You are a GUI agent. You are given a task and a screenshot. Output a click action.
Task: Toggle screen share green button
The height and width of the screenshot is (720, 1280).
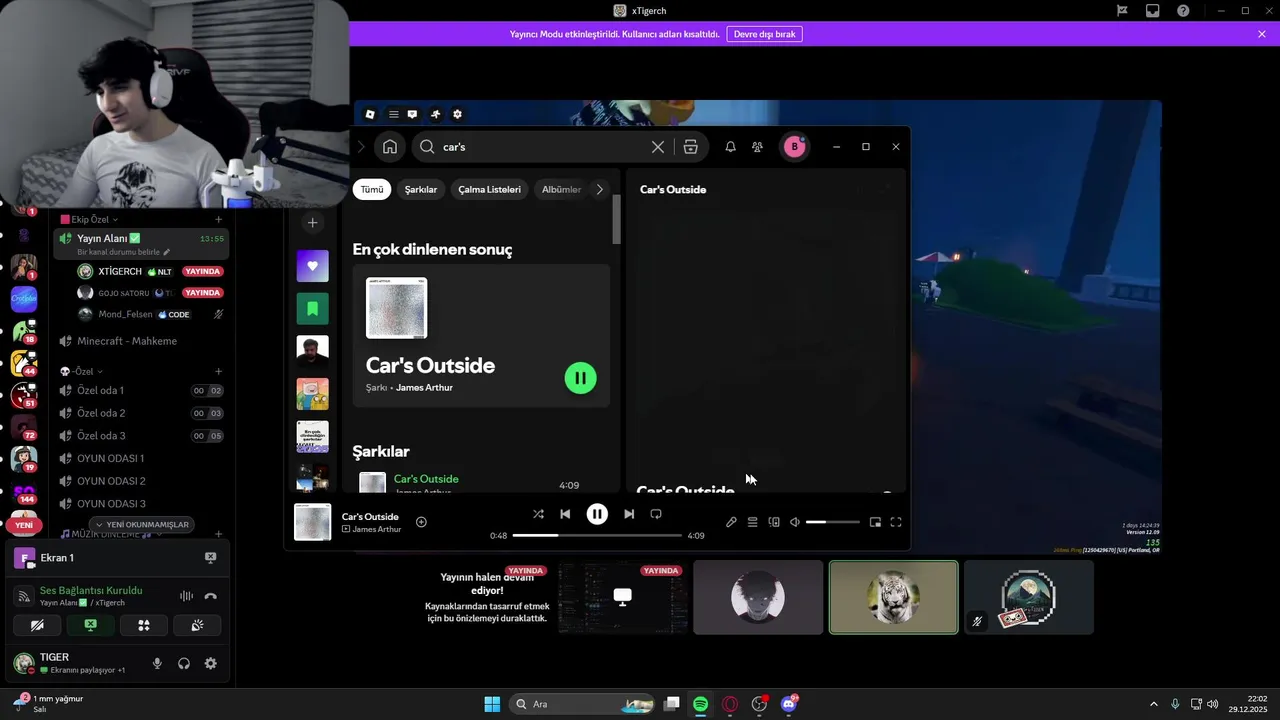90,625
